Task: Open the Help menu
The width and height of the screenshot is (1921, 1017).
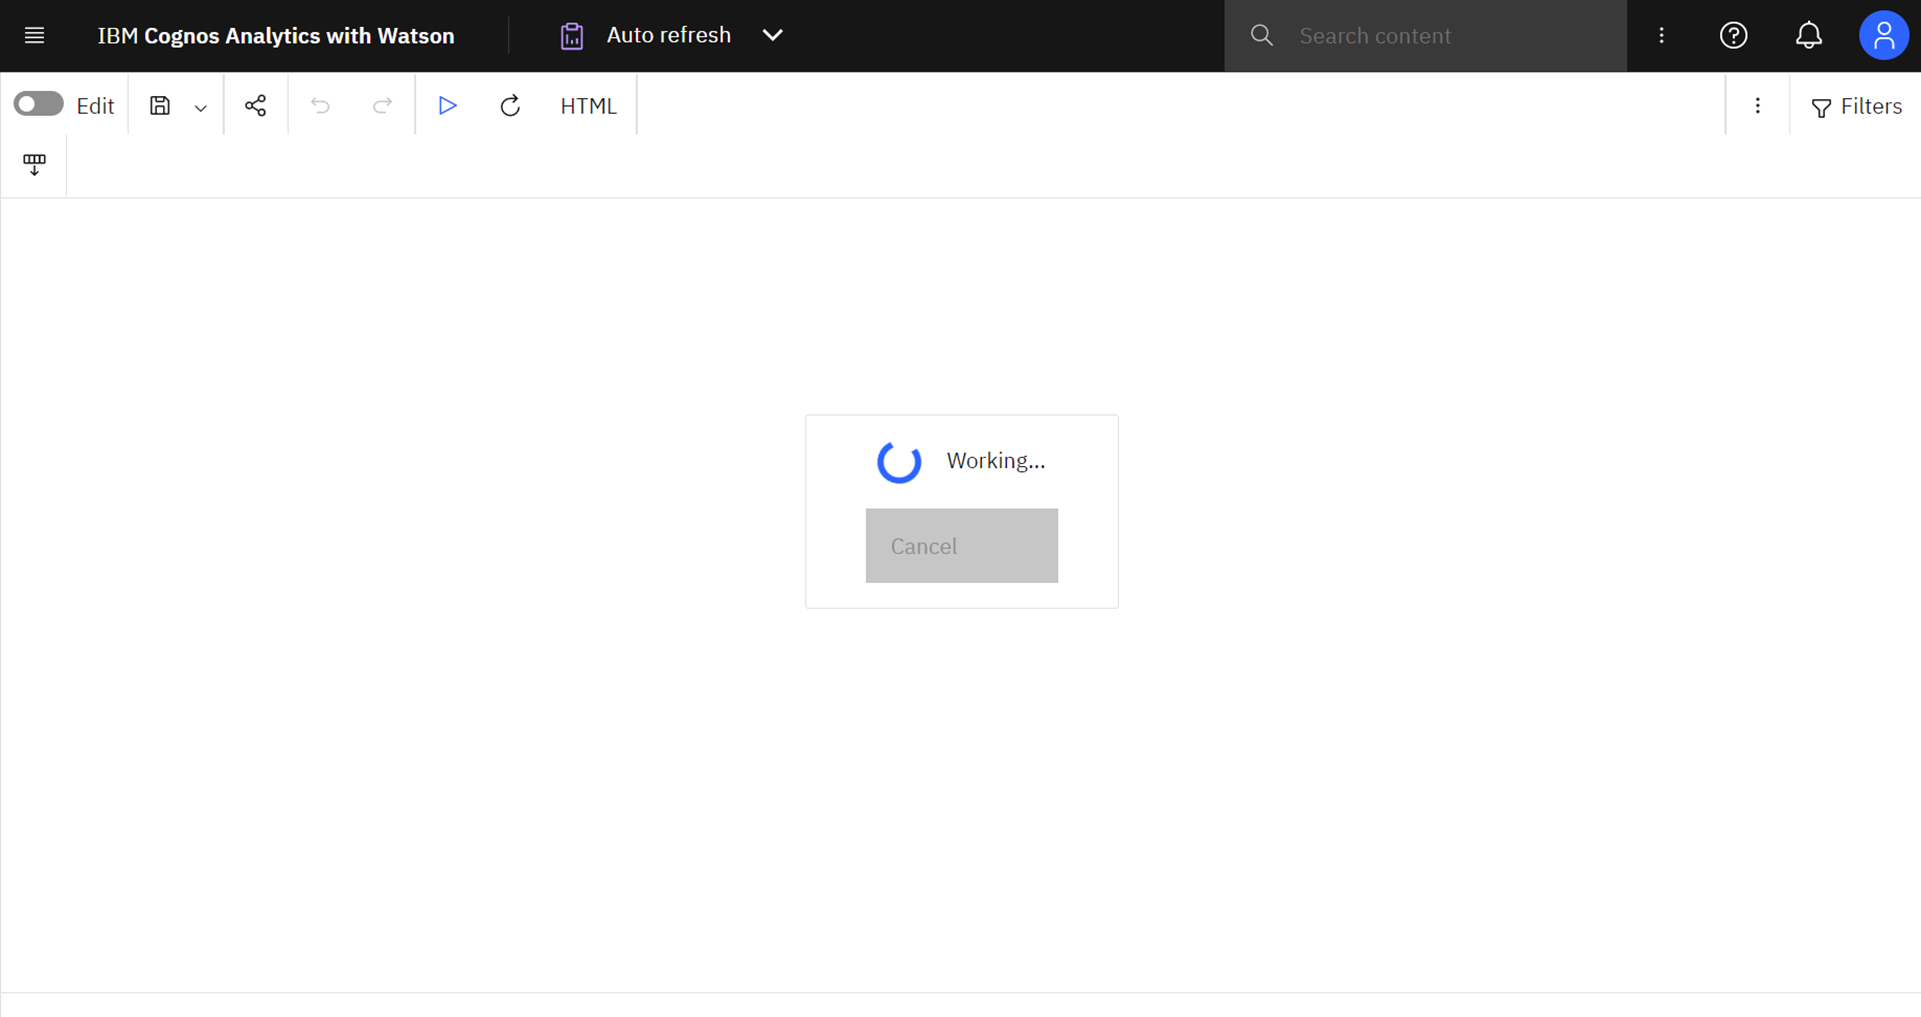Action: 1734,36
